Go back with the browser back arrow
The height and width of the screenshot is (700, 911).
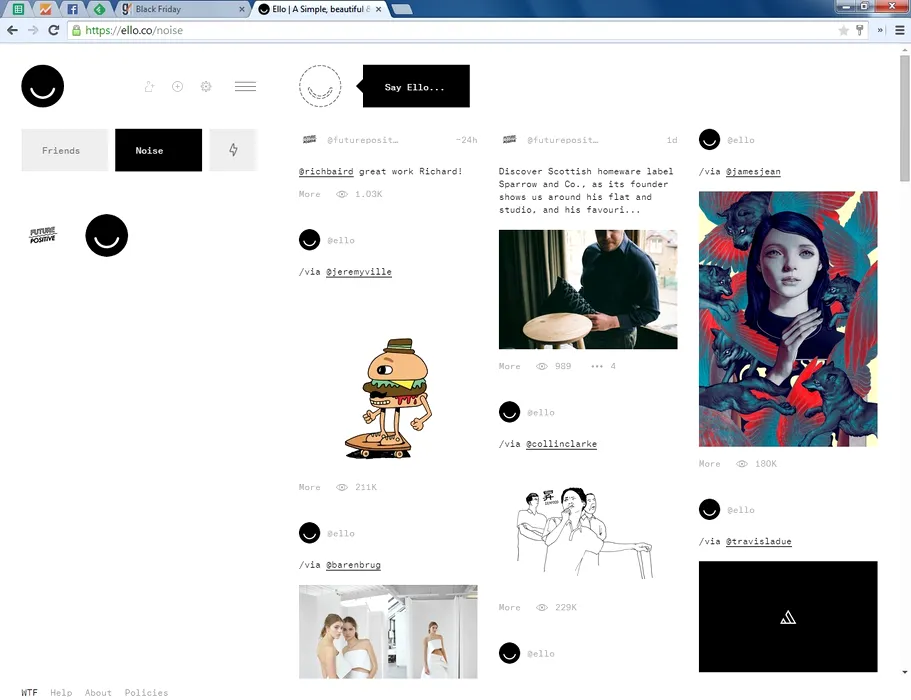click(x=12, y=30)
